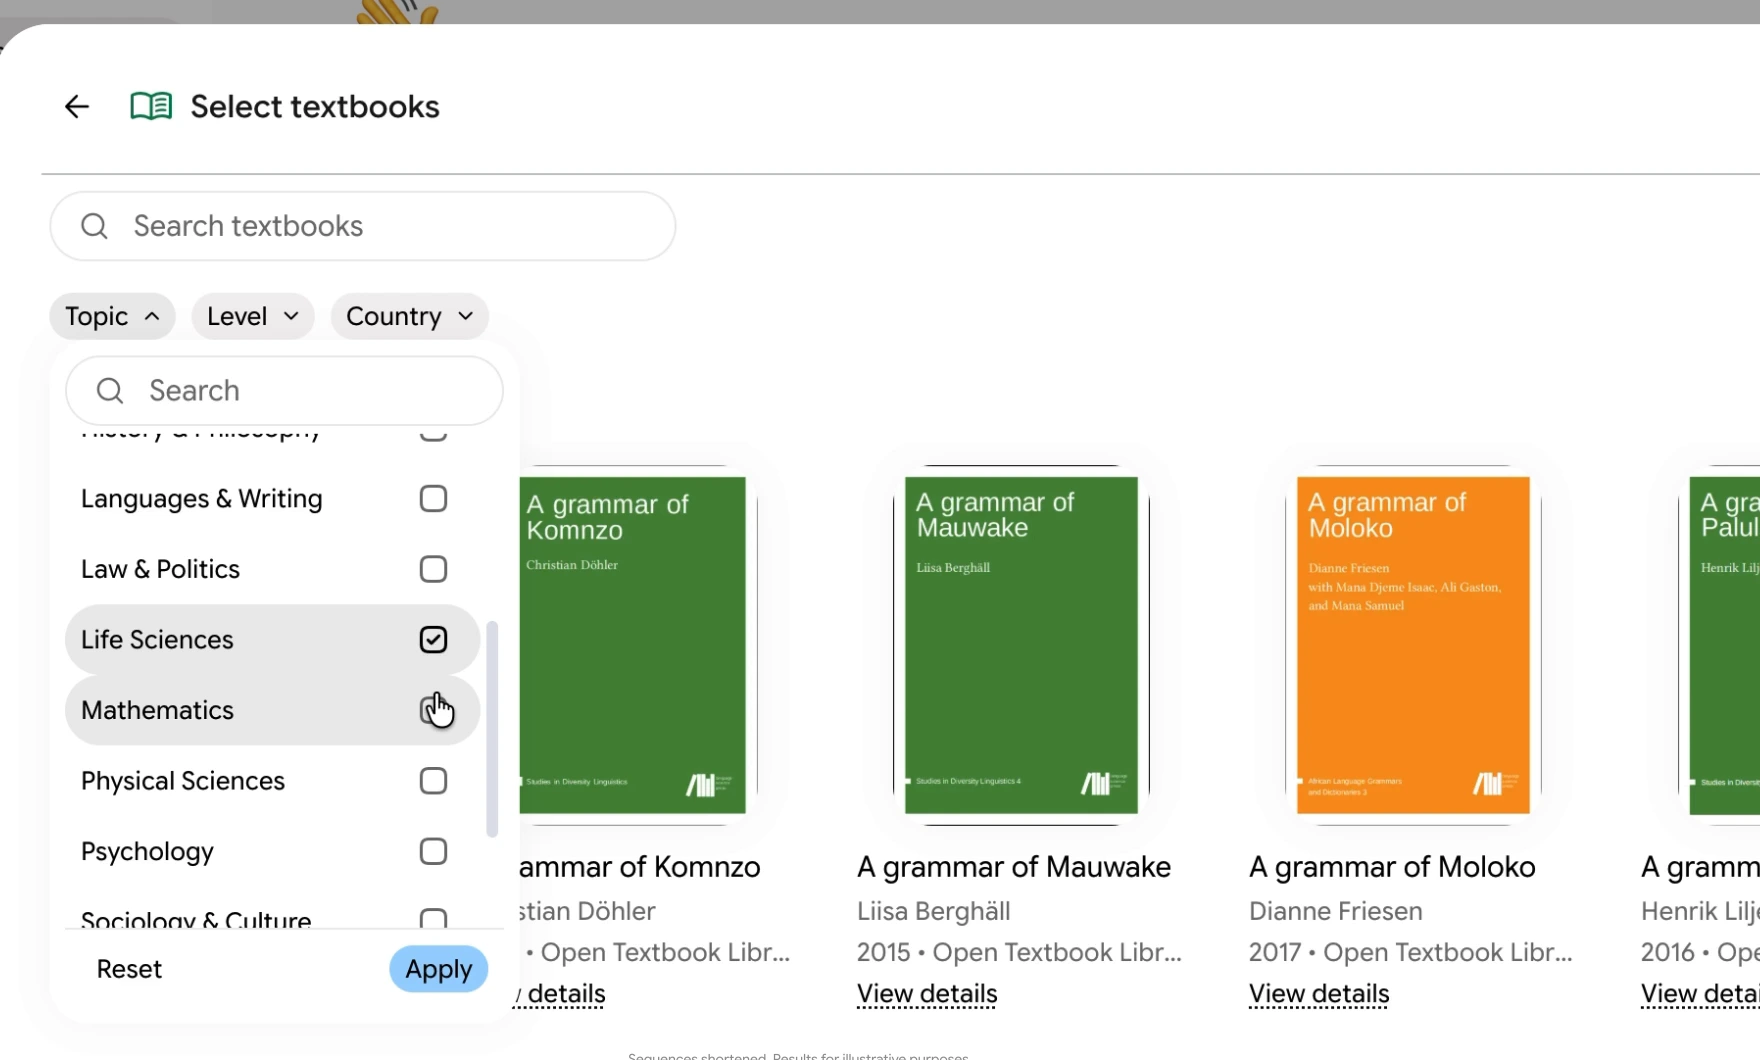Click author name Liisa Berghäll
The image size is (1760, 1060).
point(934,911)
